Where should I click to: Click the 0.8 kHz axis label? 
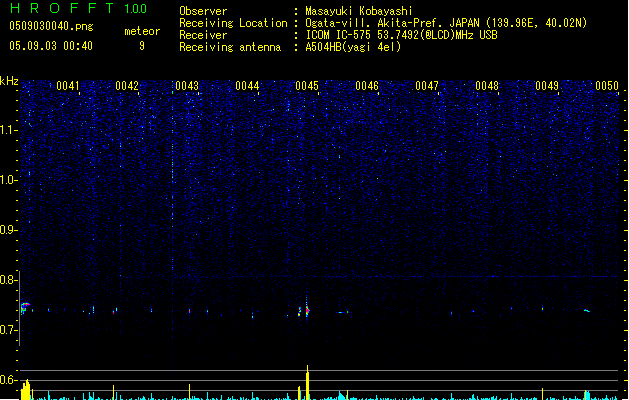click(9, 280)
